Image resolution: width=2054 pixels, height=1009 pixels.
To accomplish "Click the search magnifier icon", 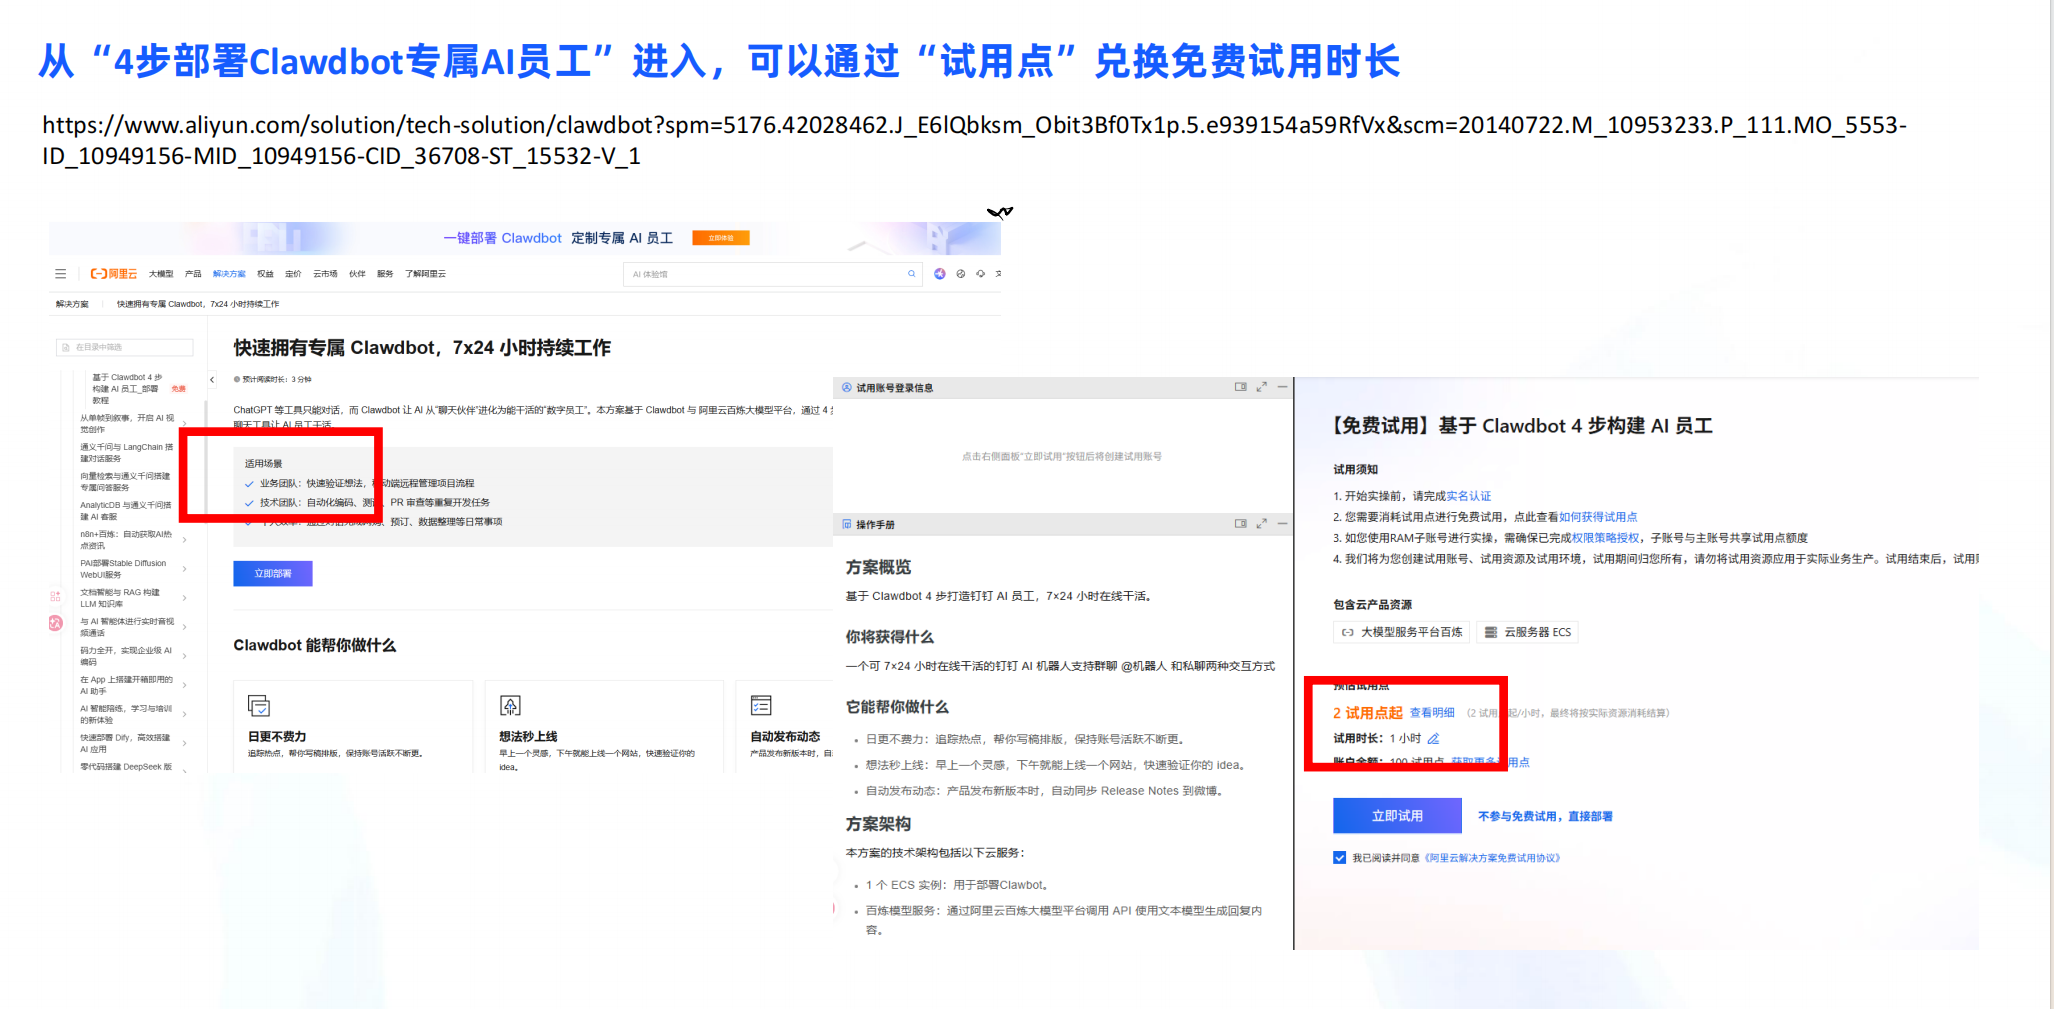I will 911,274.
